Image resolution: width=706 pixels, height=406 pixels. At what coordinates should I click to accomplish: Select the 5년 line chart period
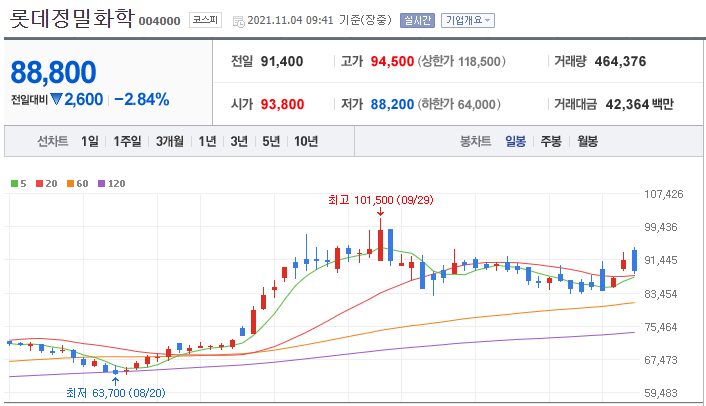[271, 141]
